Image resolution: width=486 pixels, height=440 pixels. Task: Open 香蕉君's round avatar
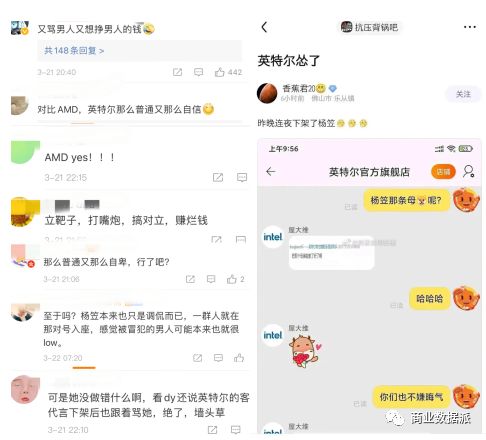[x=267, y=93]
